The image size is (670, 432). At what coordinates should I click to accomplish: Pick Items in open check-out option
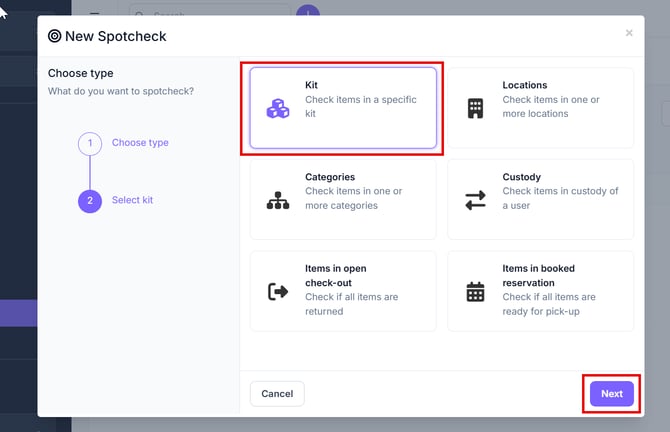tap(343, 291)
